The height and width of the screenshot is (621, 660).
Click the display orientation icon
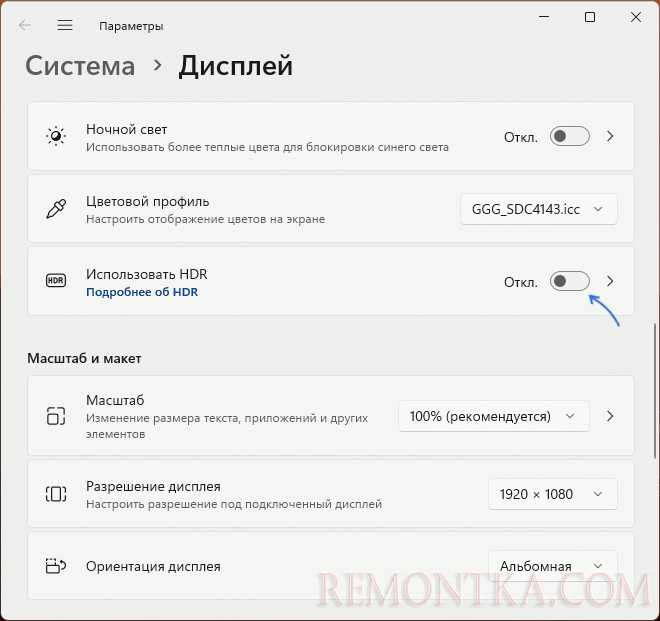pos(56,566)
